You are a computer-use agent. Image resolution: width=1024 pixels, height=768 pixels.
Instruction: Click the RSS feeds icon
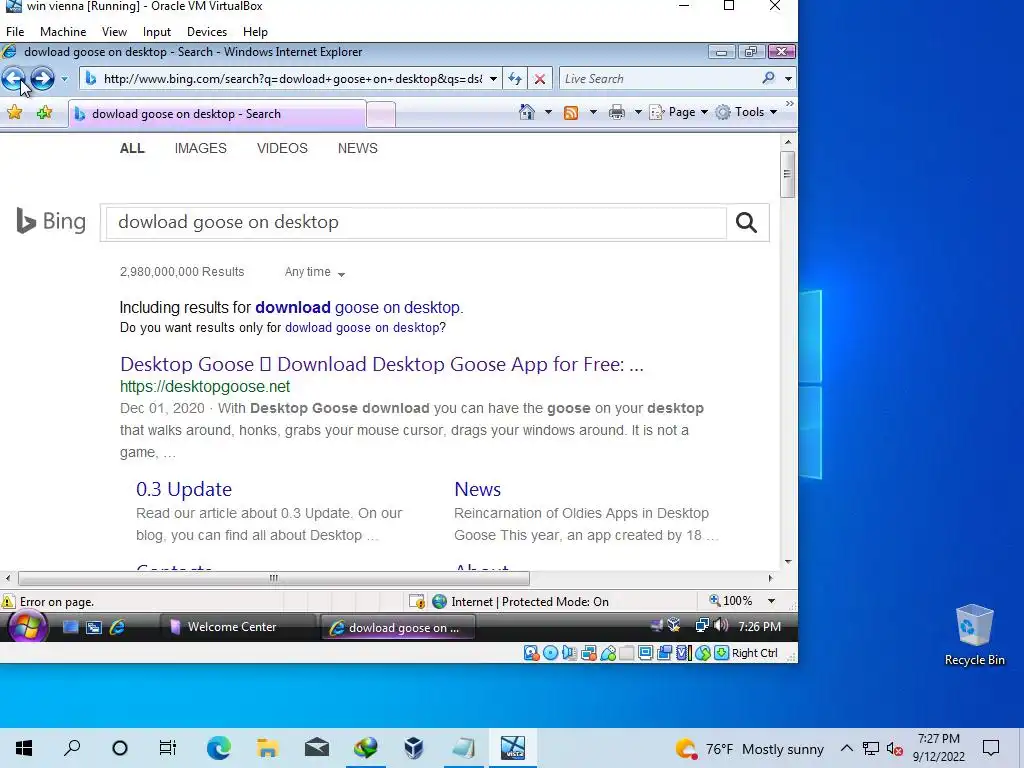(x=571, y=112)
